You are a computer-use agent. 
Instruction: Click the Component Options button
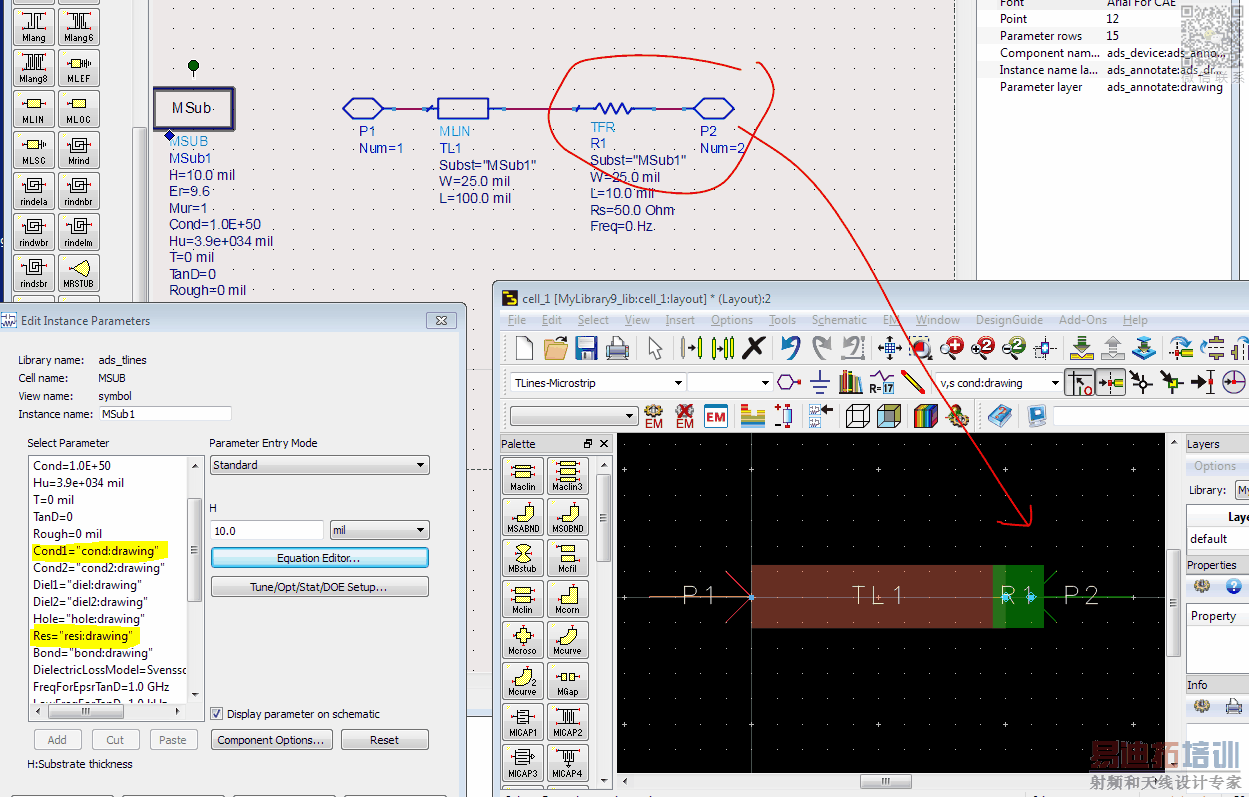click(271, 740)
